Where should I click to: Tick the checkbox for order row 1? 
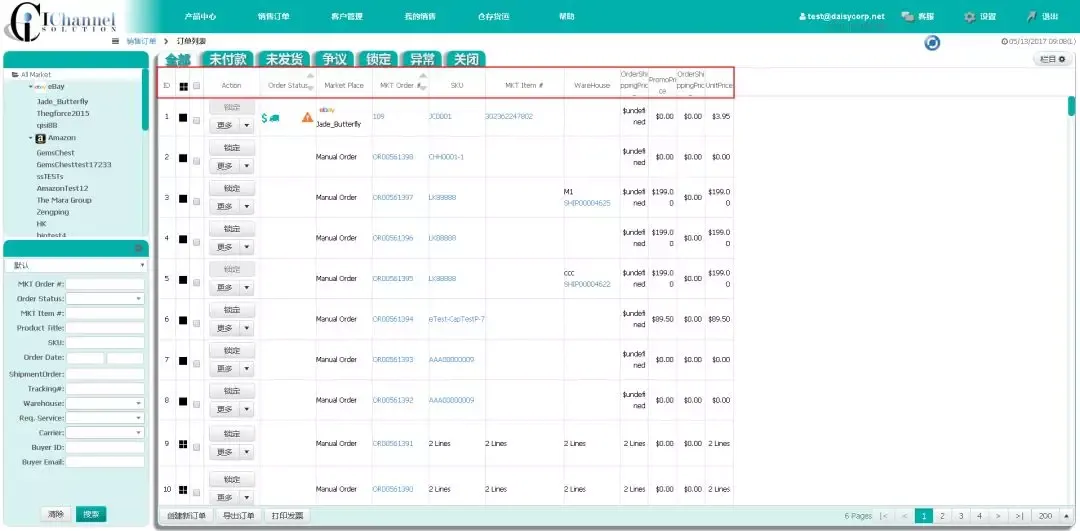(196, 121)
